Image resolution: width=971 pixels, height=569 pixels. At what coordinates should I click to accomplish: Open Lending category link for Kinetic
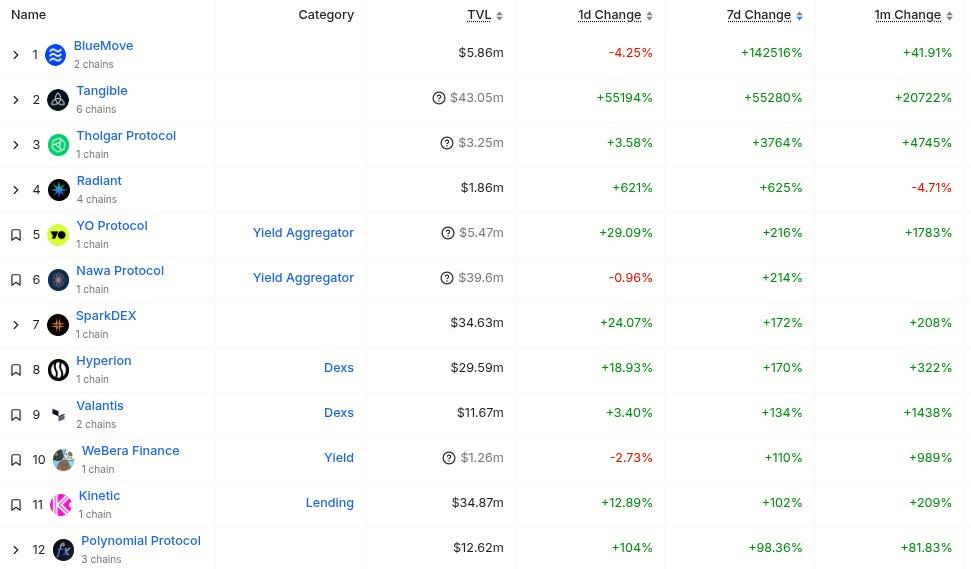(329, 503)
